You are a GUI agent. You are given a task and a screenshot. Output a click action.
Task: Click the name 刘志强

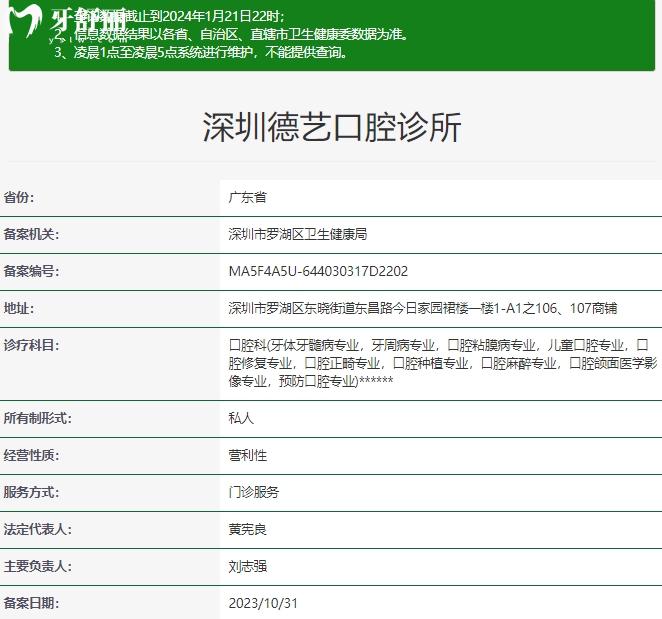tap(247, 566)
